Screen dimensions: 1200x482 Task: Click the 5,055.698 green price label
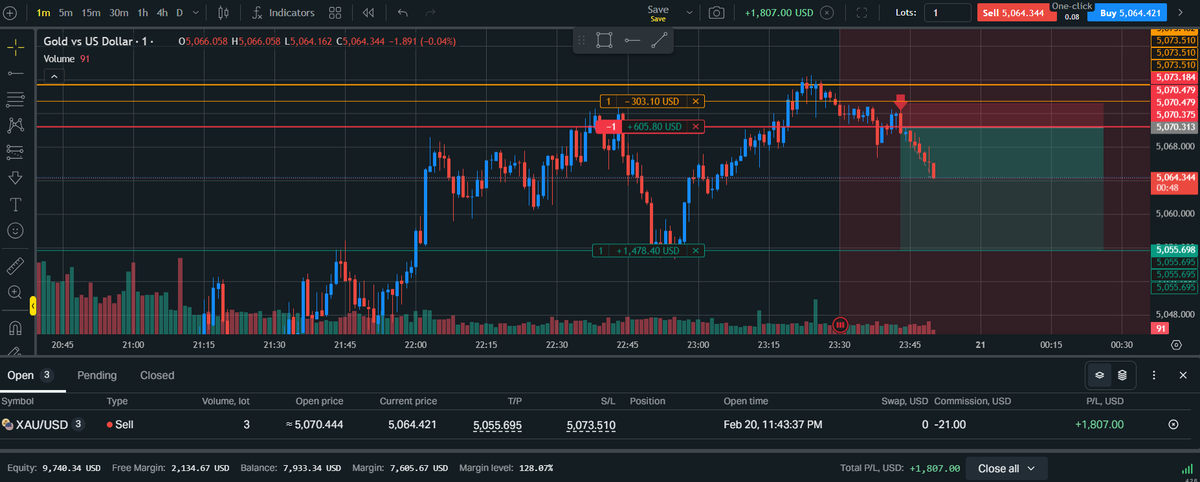(1175, 249)
